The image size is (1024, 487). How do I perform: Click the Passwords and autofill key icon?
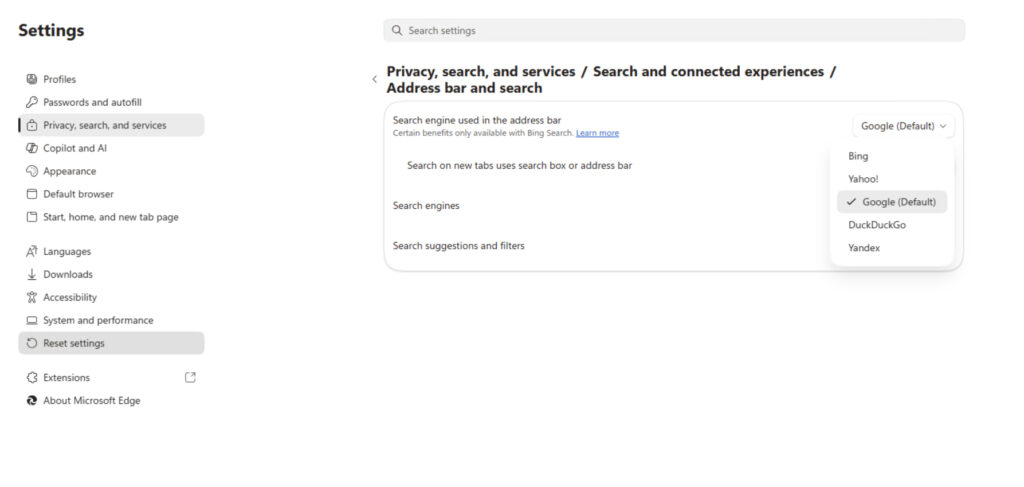pos(31,102)
